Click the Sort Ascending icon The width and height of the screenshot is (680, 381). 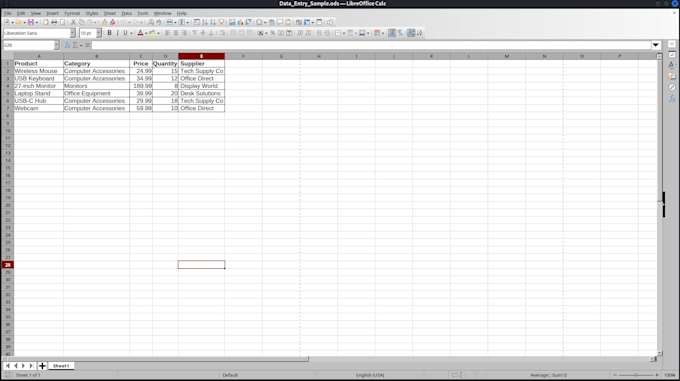pos(205,22)
